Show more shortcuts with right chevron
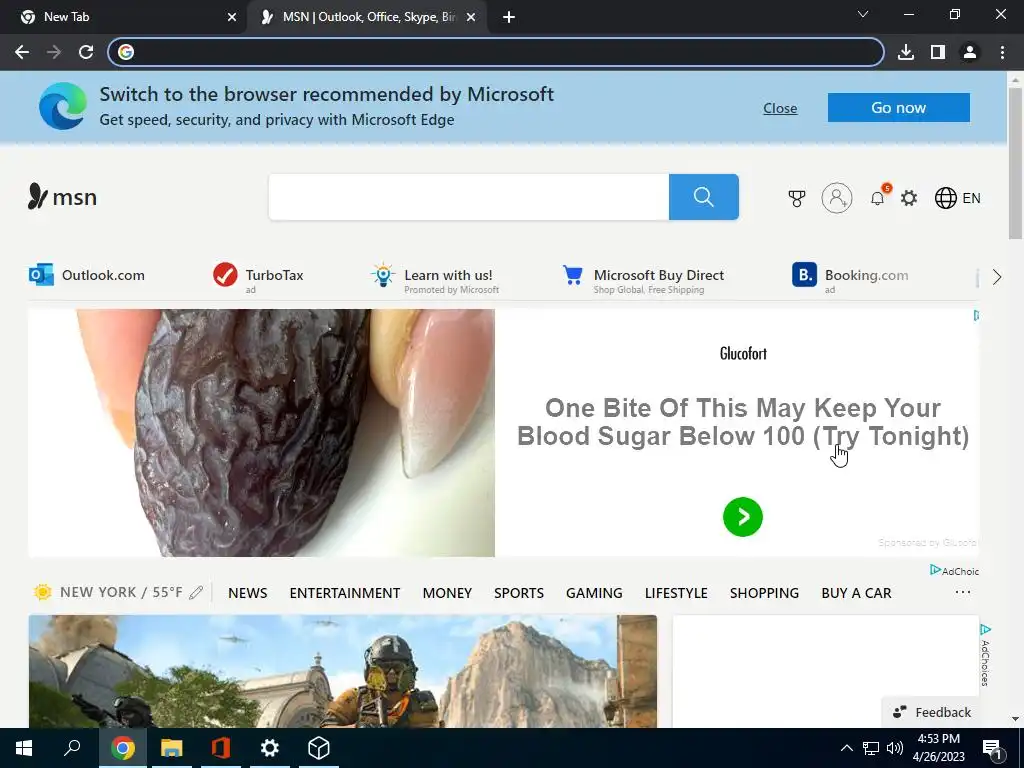 997,277
